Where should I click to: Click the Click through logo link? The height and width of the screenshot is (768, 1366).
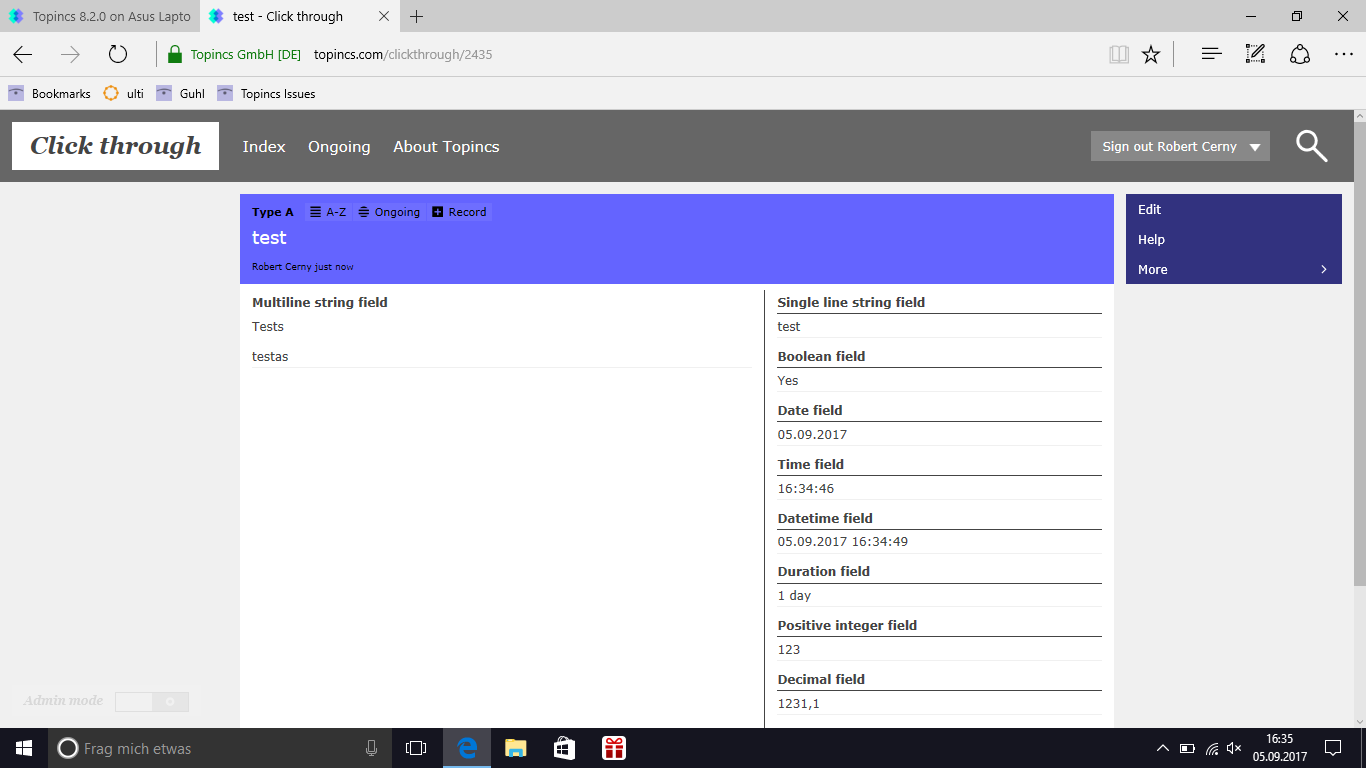(x=115, y=146)
